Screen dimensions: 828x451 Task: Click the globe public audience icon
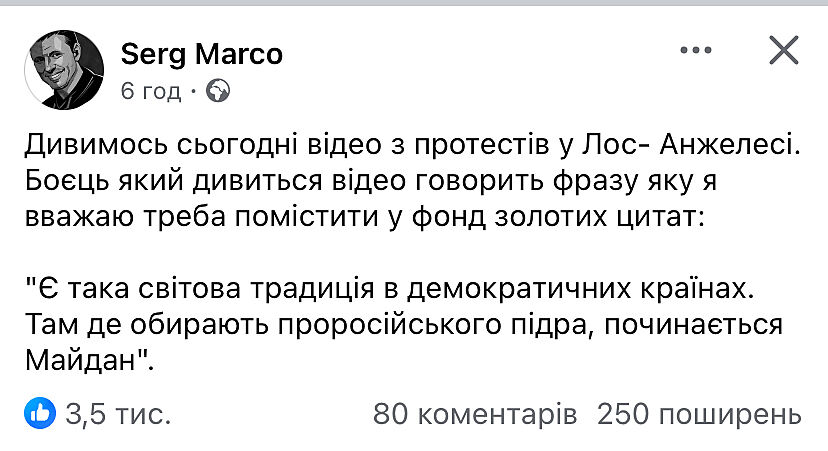point(217,91)
